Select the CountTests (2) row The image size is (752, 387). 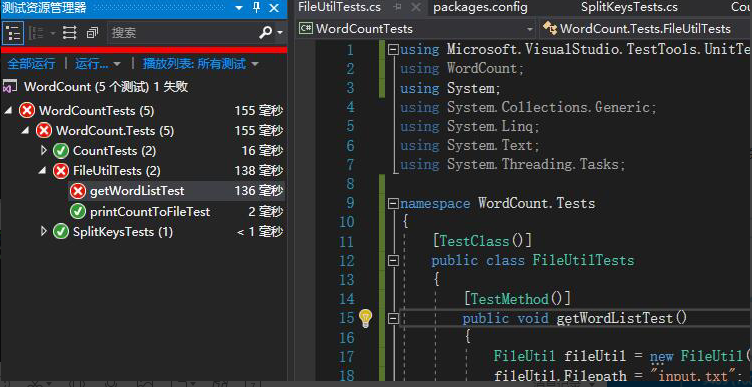(144, 151)
